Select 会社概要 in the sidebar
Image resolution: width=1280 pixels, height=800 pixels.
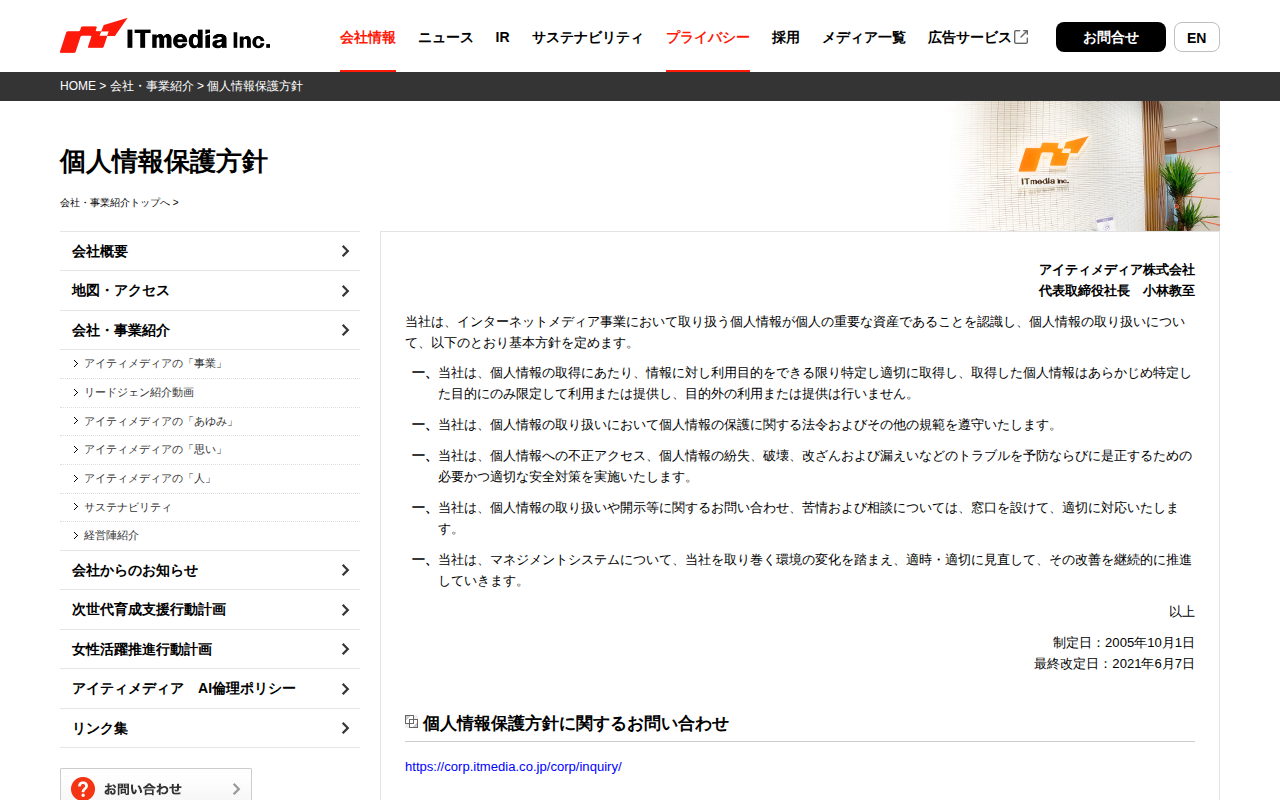[x=210, y=251]
